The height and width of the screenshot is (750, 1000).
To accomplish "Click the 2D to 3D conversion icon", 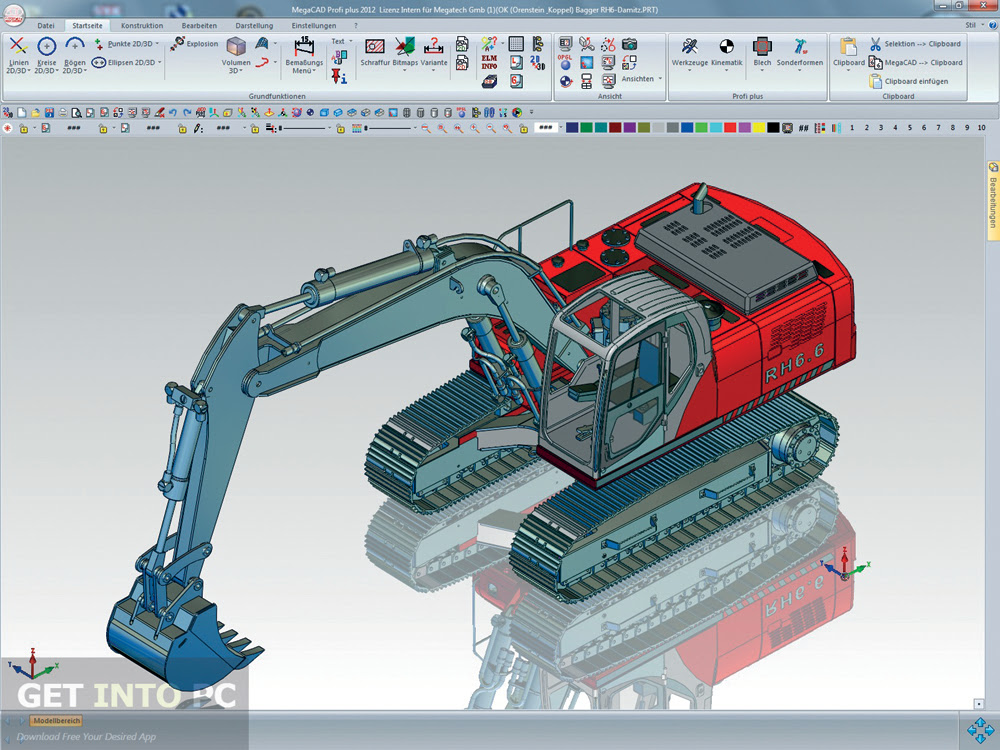I will pyautogui.click(x=538, y=62).
